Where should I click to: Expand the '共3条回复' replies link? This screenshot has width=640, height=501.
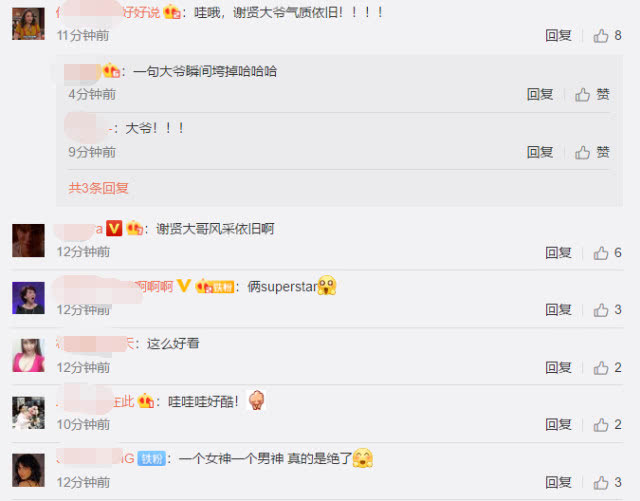(x=98, y=188)
